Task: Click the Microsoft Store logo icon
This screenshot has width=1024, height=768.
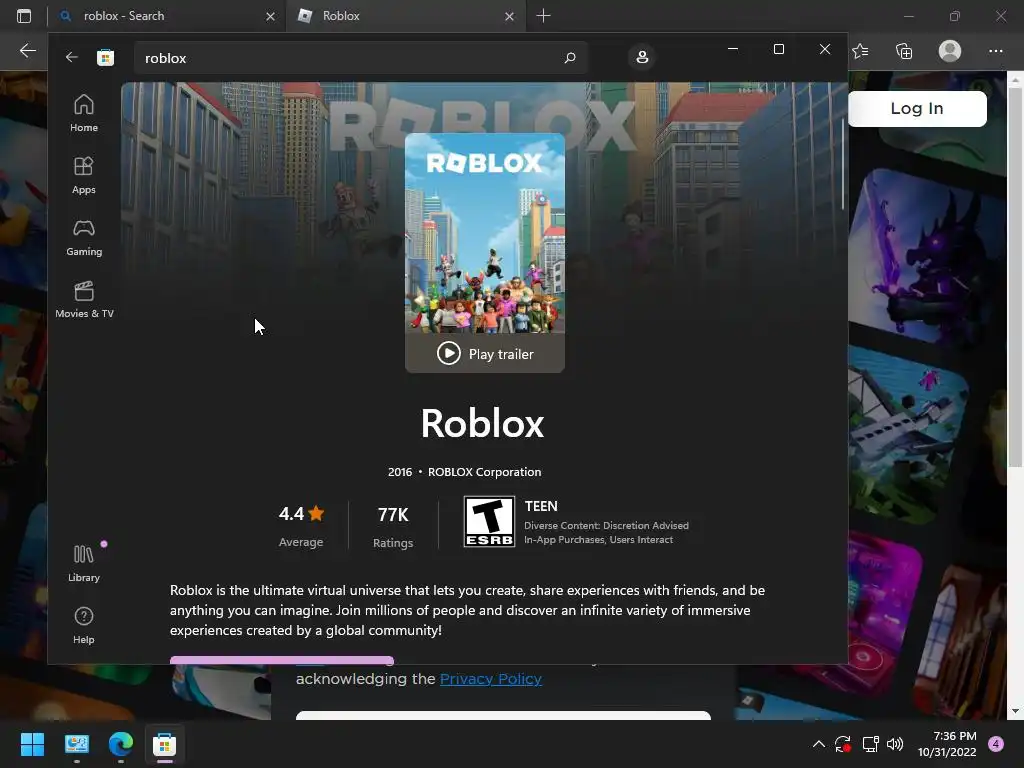Action: tap(105, 57)
